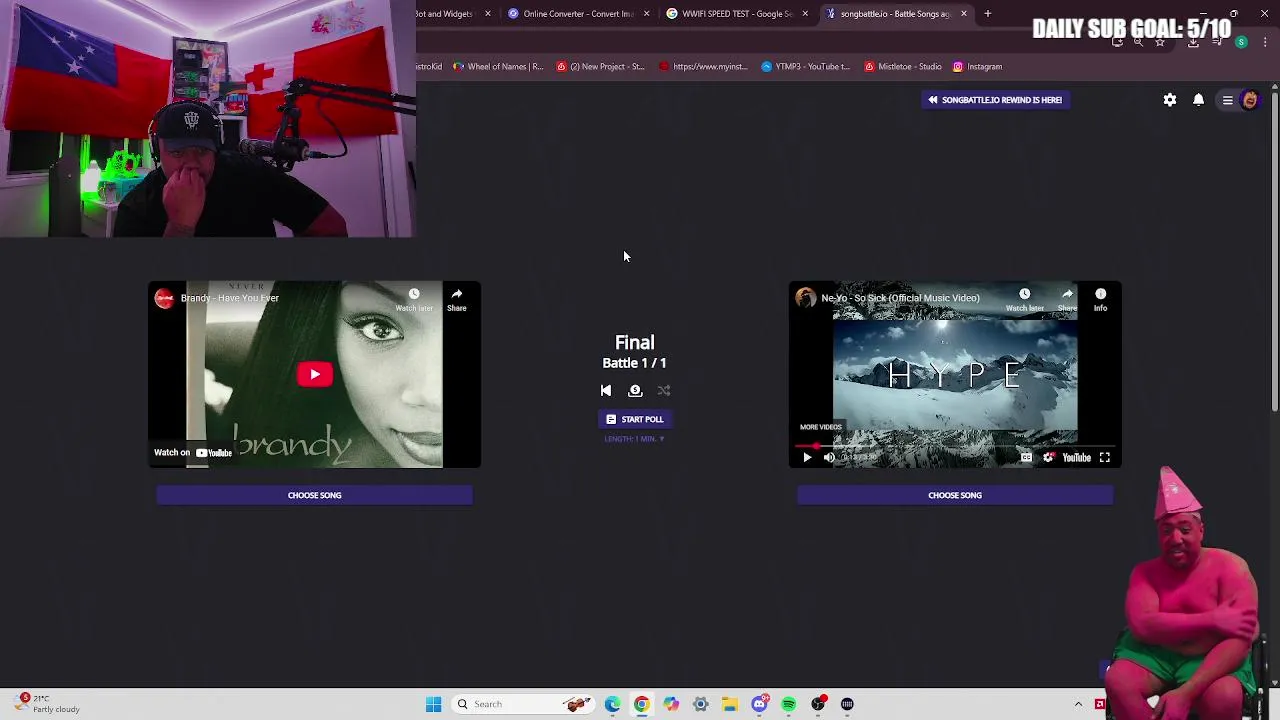Open weather widget Partly cloudy

pos(48,704)
